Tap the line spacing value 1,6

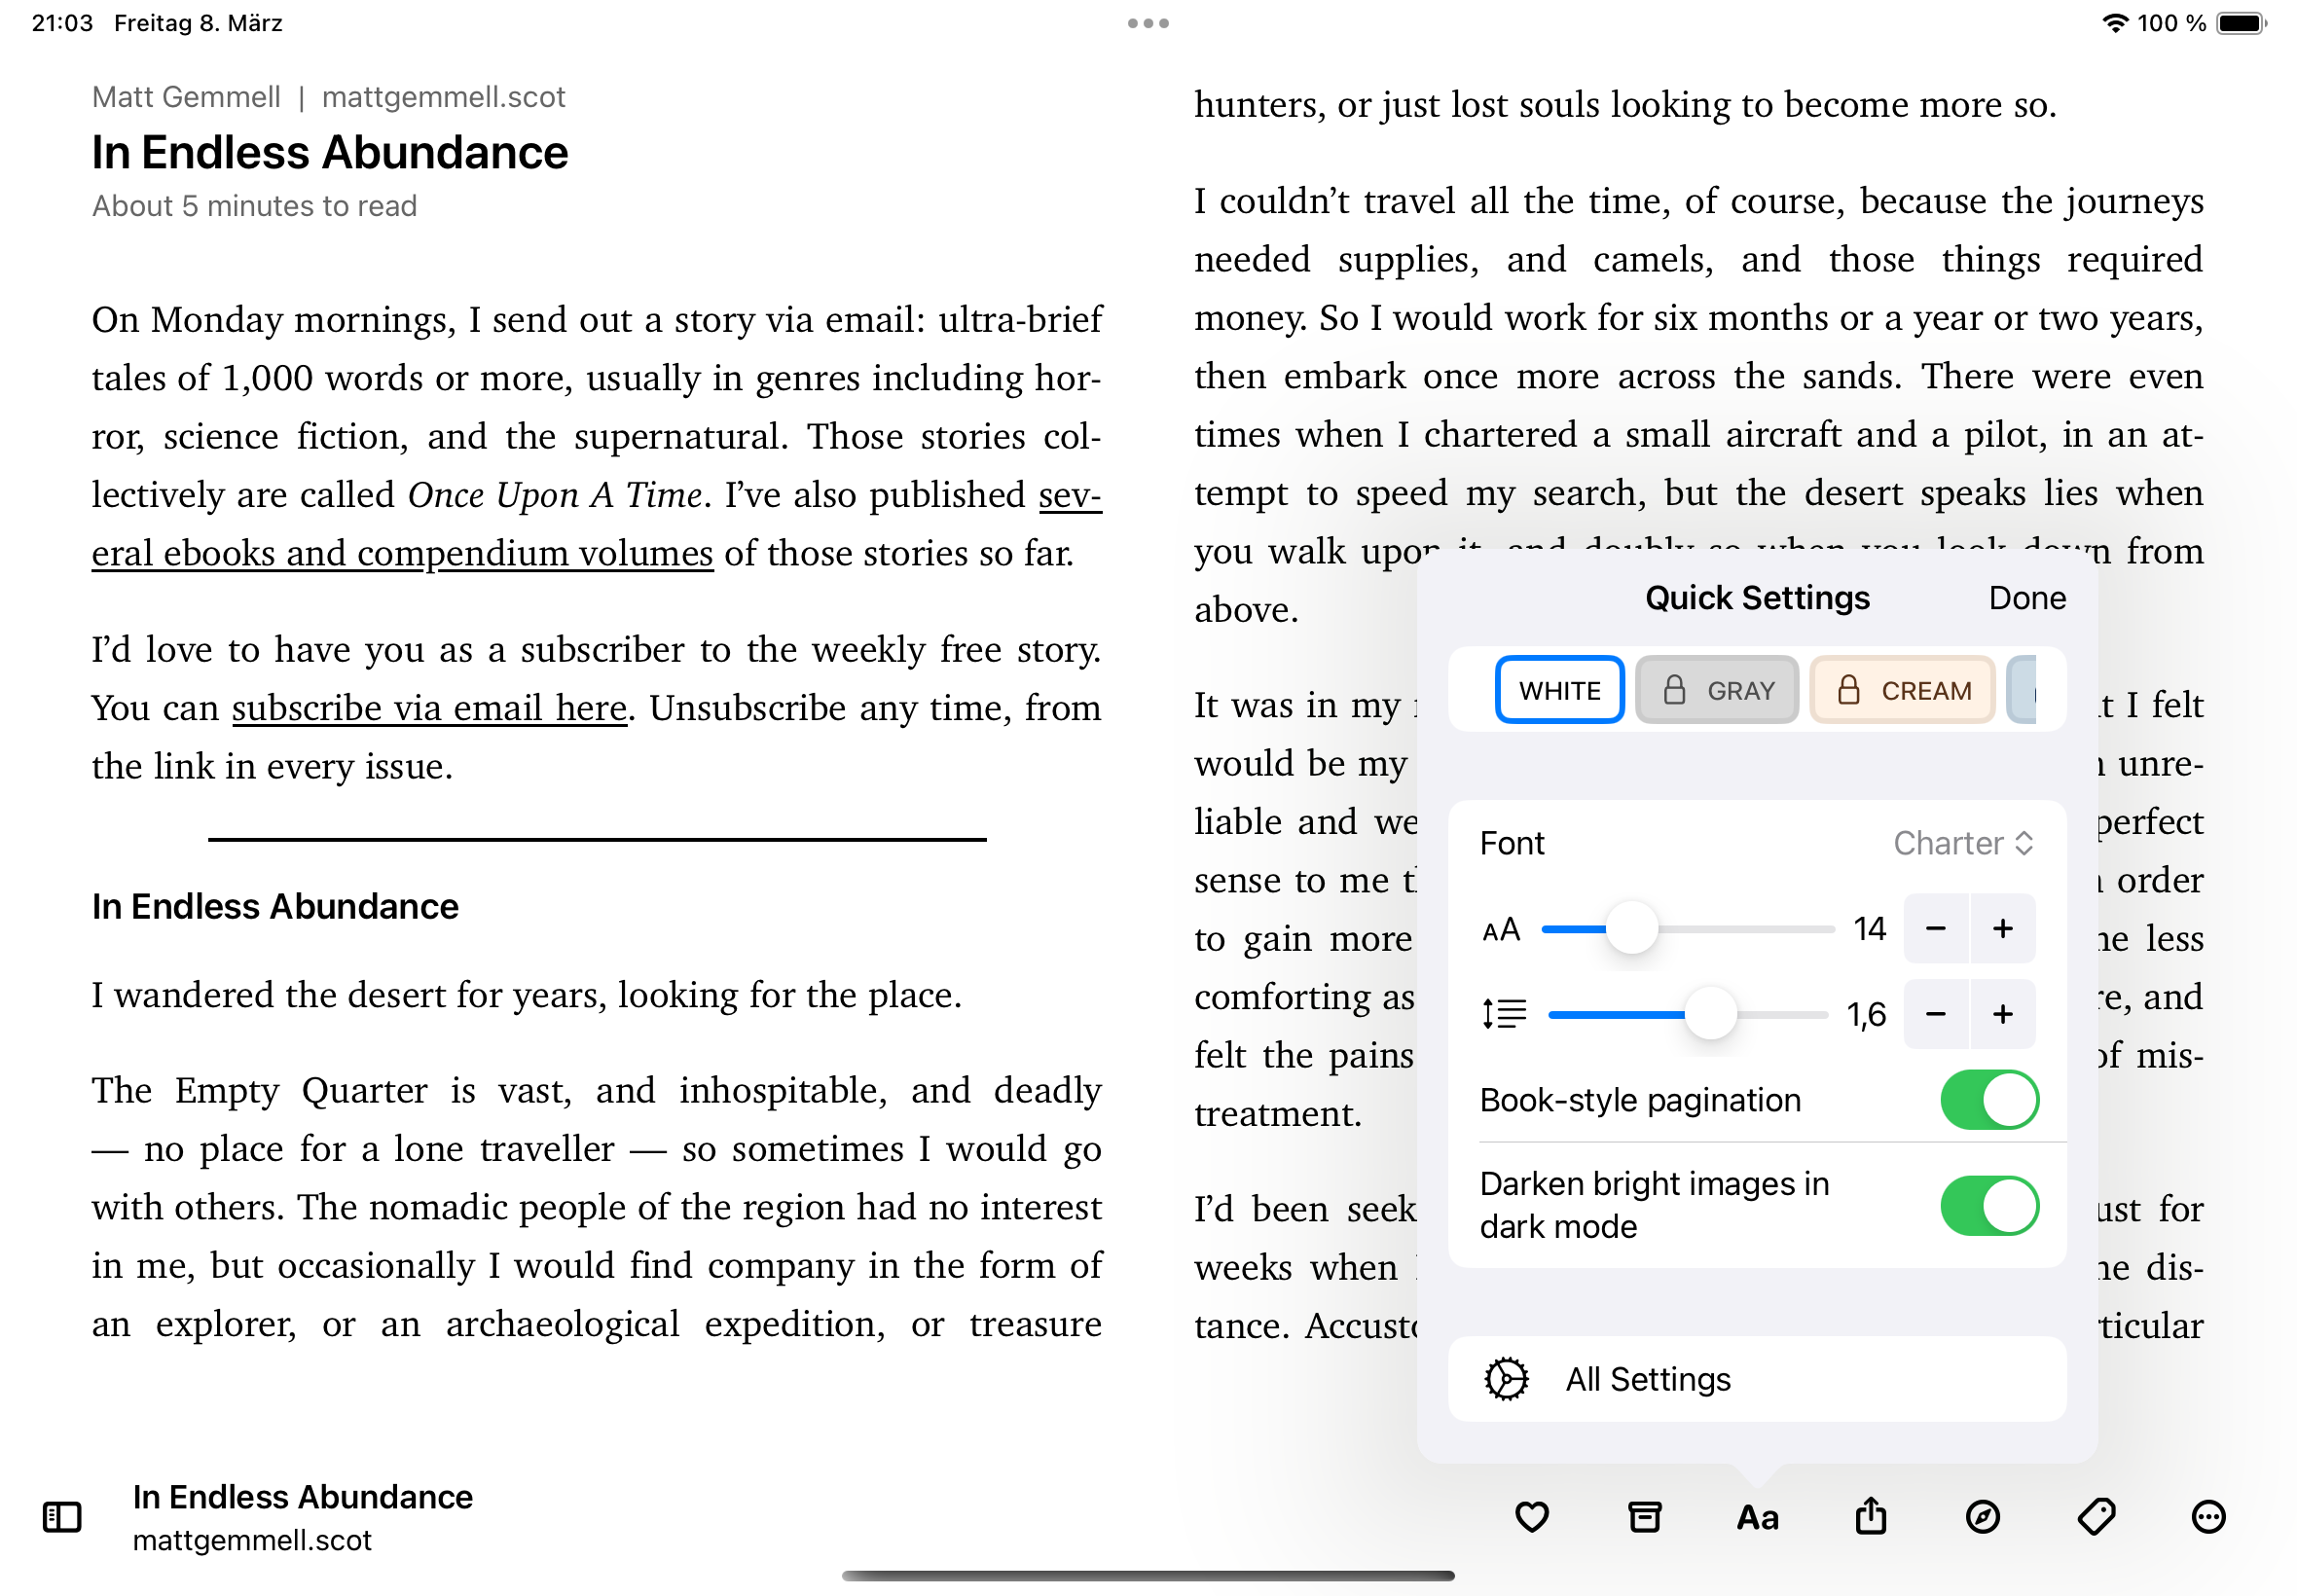click(1866, 1014)
